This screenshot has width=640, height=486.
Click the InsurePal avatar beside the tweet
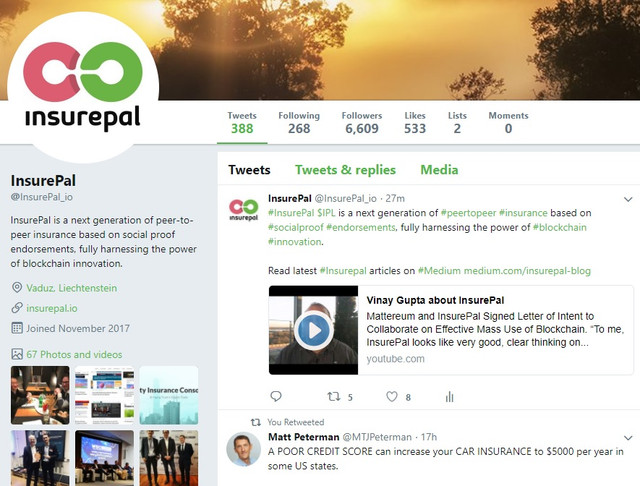pyautogui.click(x=244, y=209)
